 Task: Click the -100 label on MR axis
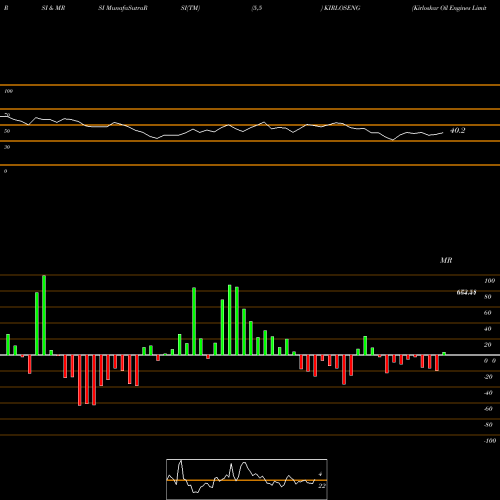[x=490, y=441]
